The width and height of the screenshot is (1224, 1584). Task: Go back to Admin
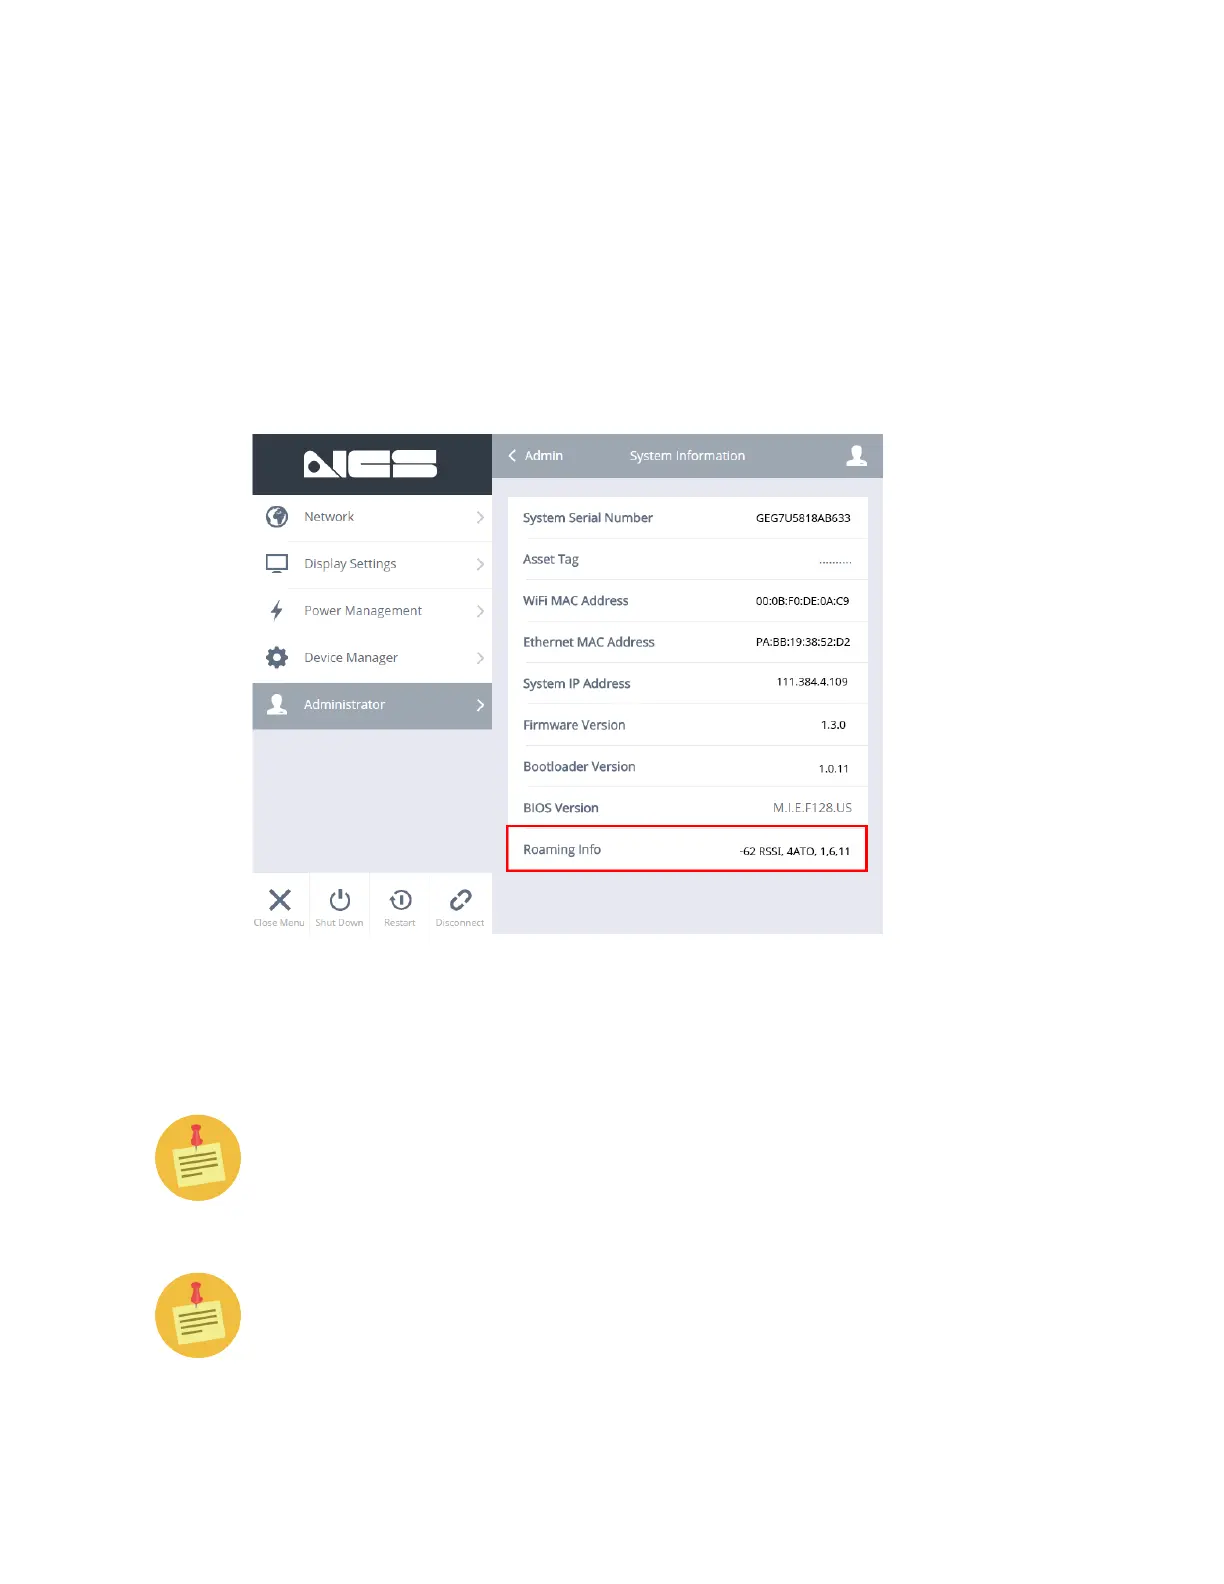pyautogui.click(x=536, y=456)
